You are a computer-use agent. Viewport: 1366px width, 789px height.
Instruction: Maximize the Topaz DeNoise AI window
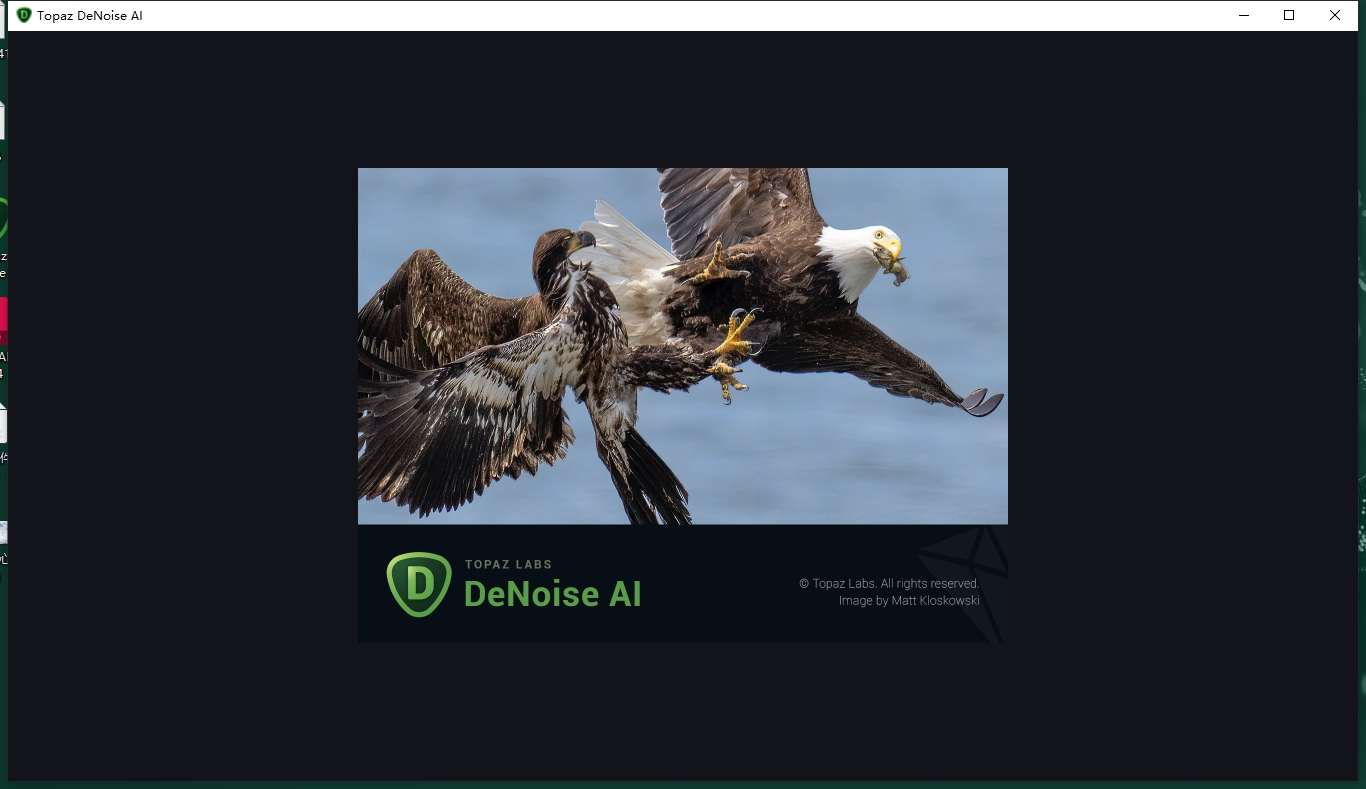pyautogui.click(x=1289, y=15)
